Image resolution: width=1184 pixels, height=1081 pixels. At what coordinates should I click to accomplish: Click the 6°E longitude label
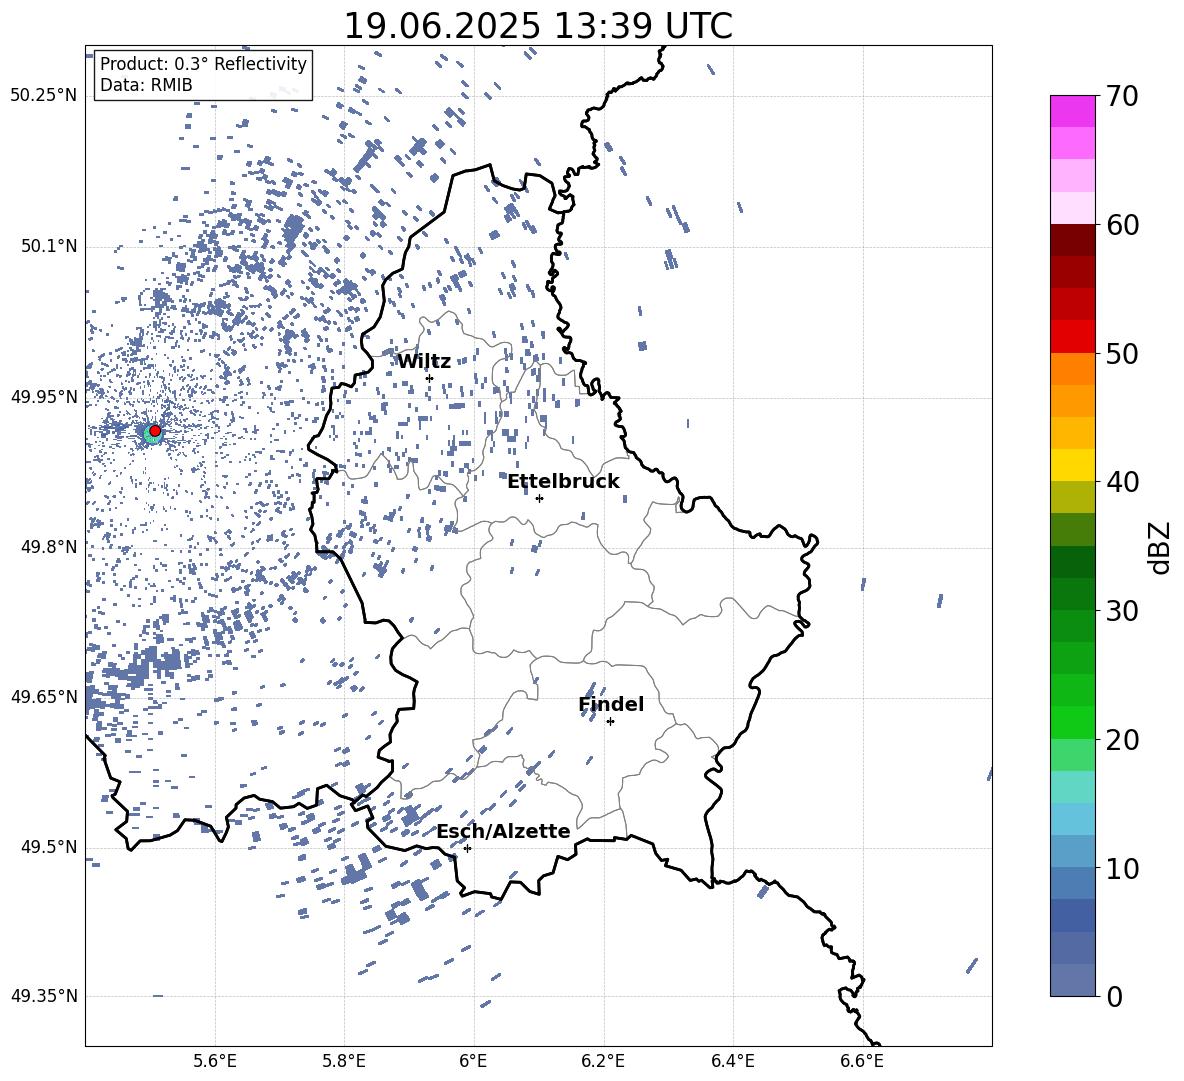tap(473, 1061)
